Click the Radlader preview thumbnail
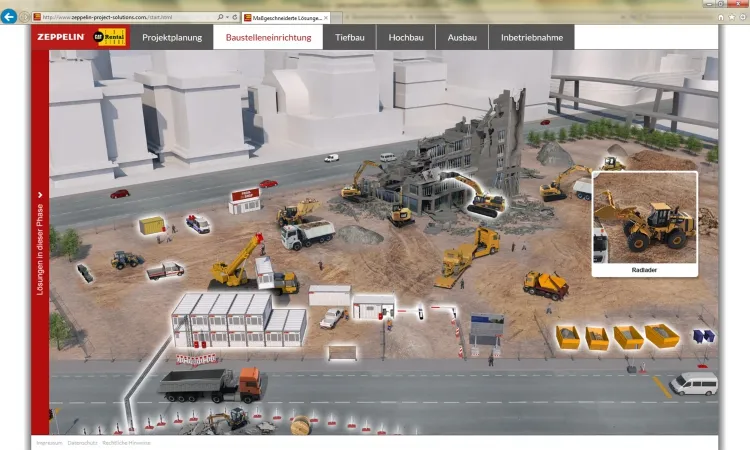This screenshot has height=450, width=750. click(644, 223)
